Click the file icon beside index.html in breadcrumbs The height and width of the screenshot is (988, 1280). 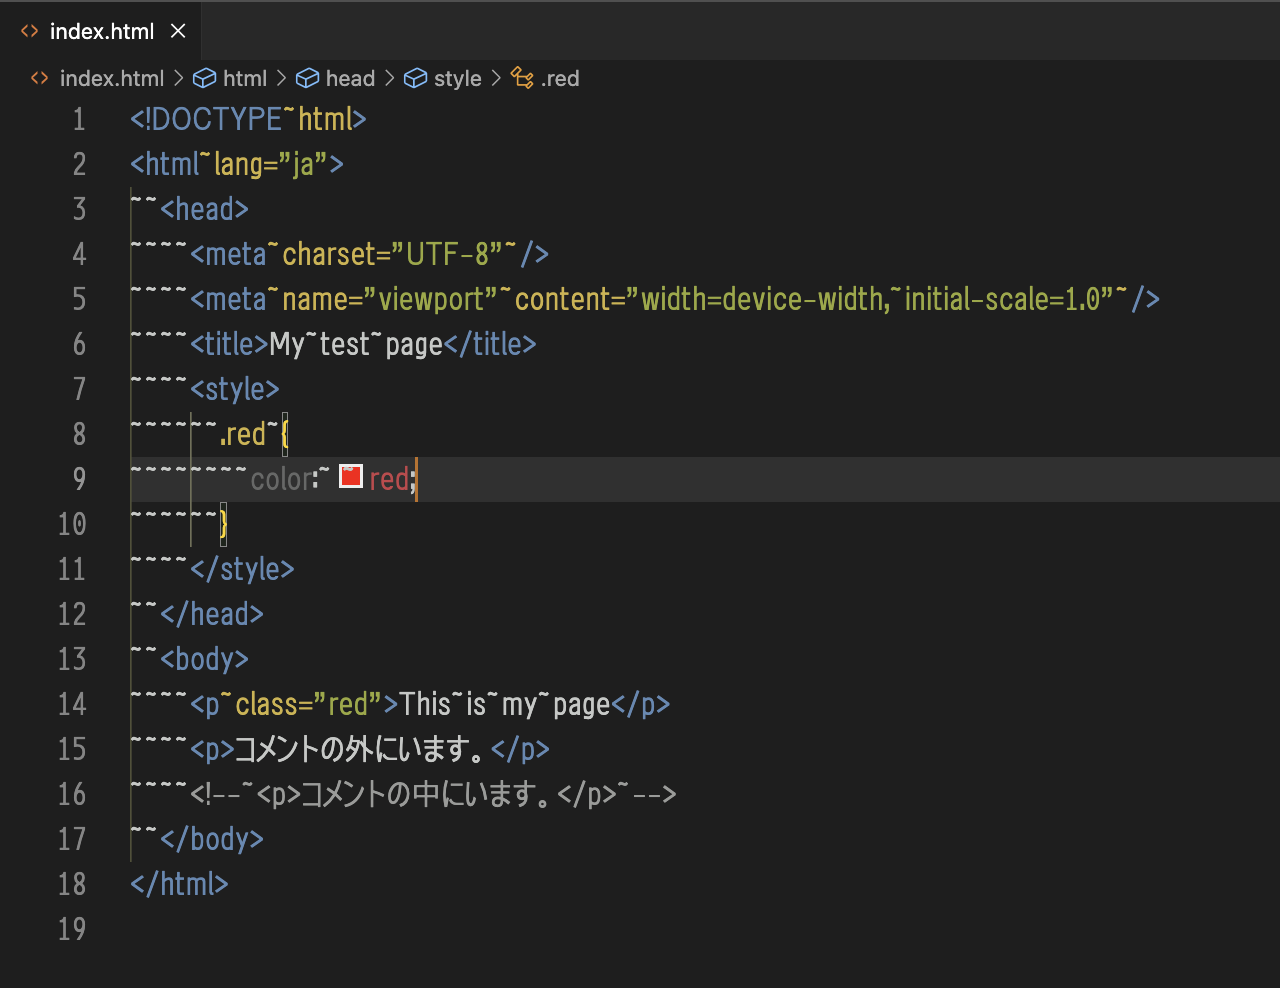click(x=40, y=79)
